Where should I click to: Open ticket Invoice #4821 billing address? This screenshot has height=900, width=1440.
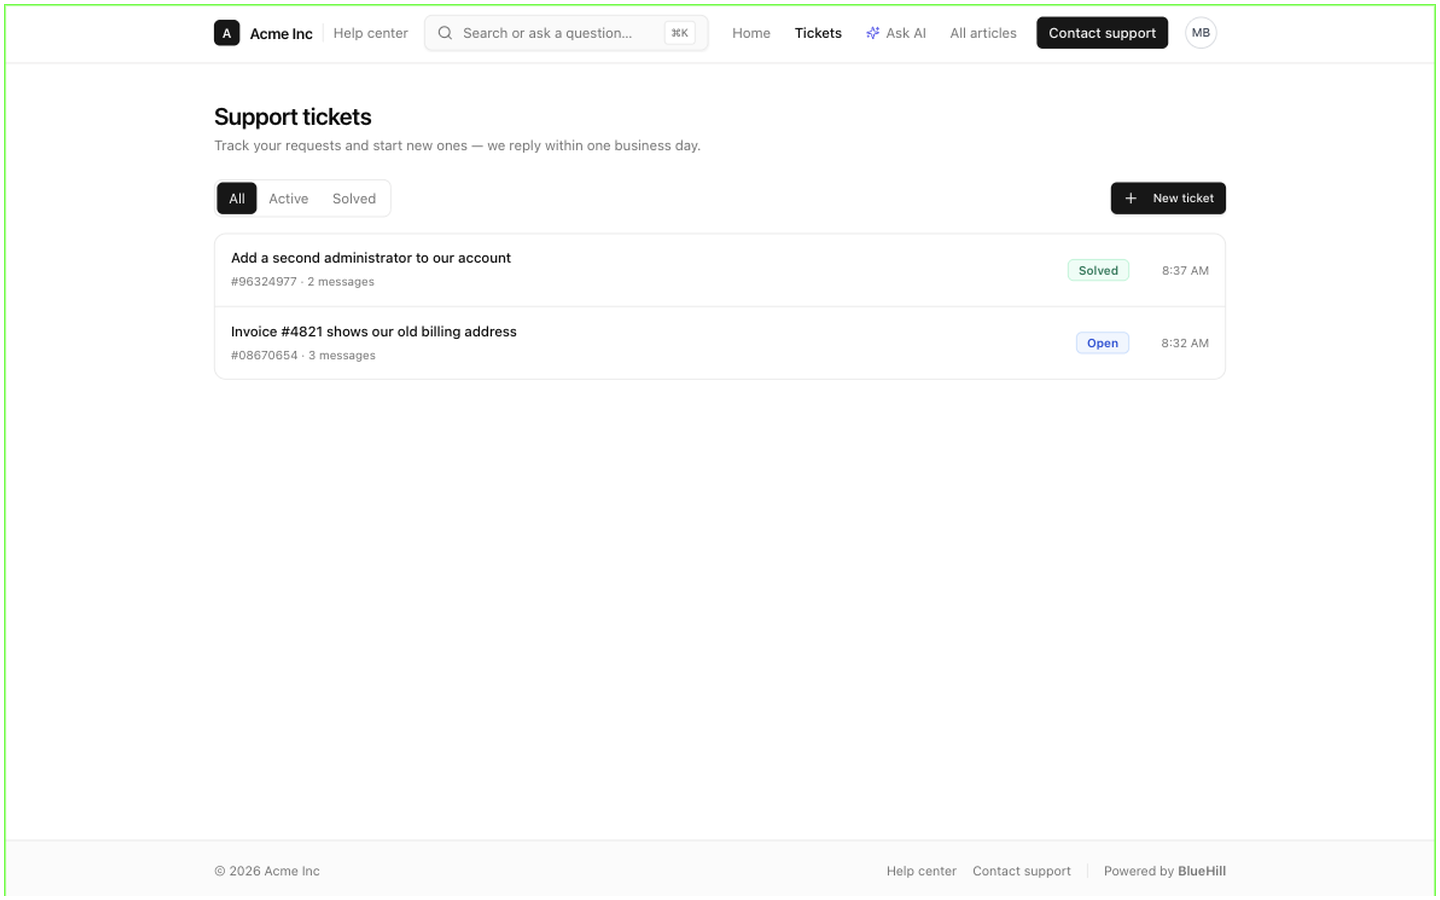[x=720, y=343]
